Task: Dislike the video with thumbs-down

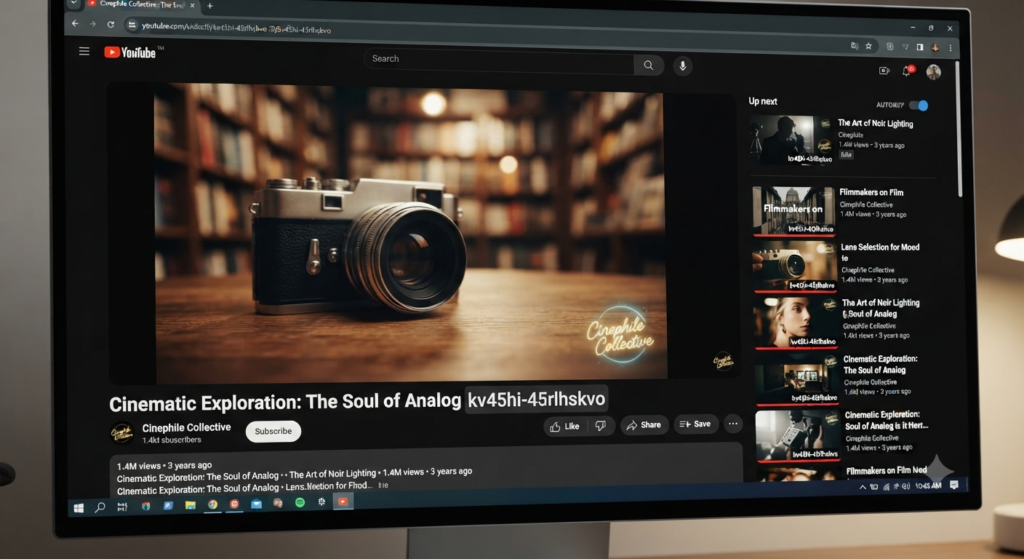Action: 601,426
